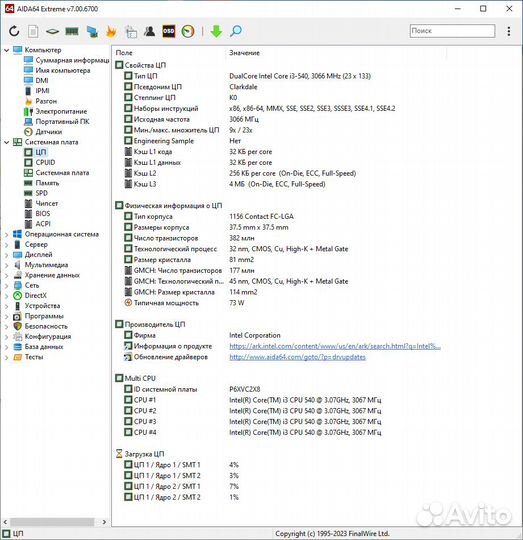The image size is (523, 540).
Task: Open Датчики sensors tree item
Action: pyautogui.click(x=43, y=132)
